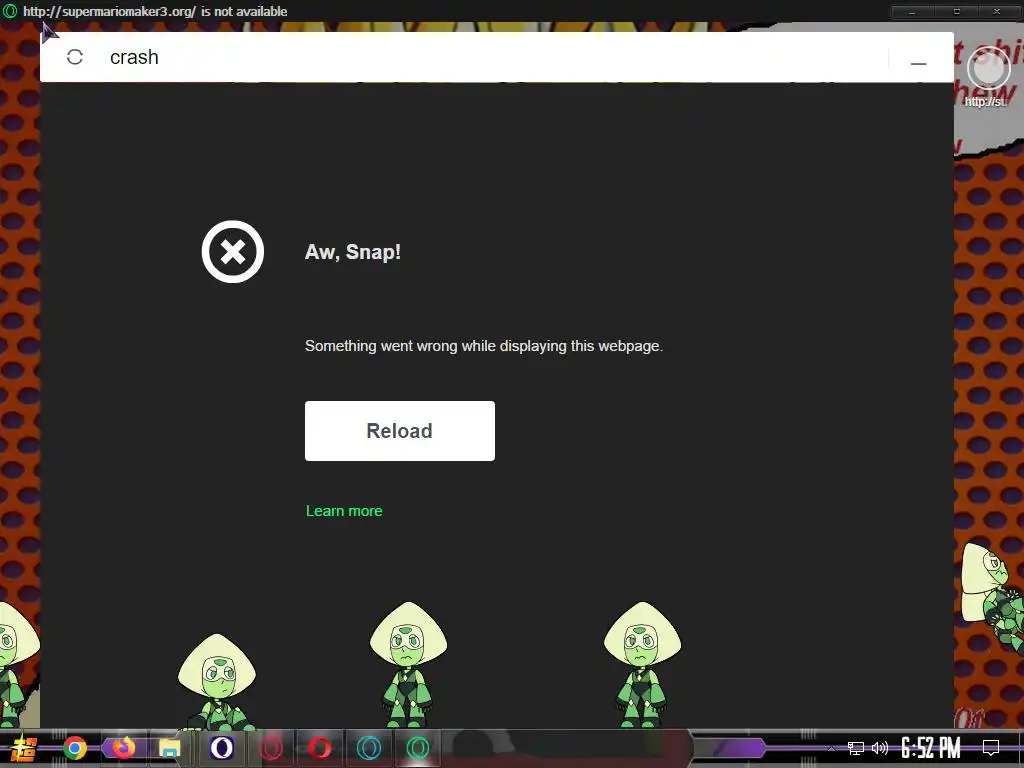This screenshot has height=768, width=1024.
Task: Open File Explorer from the taskbar
Action: 170,748
